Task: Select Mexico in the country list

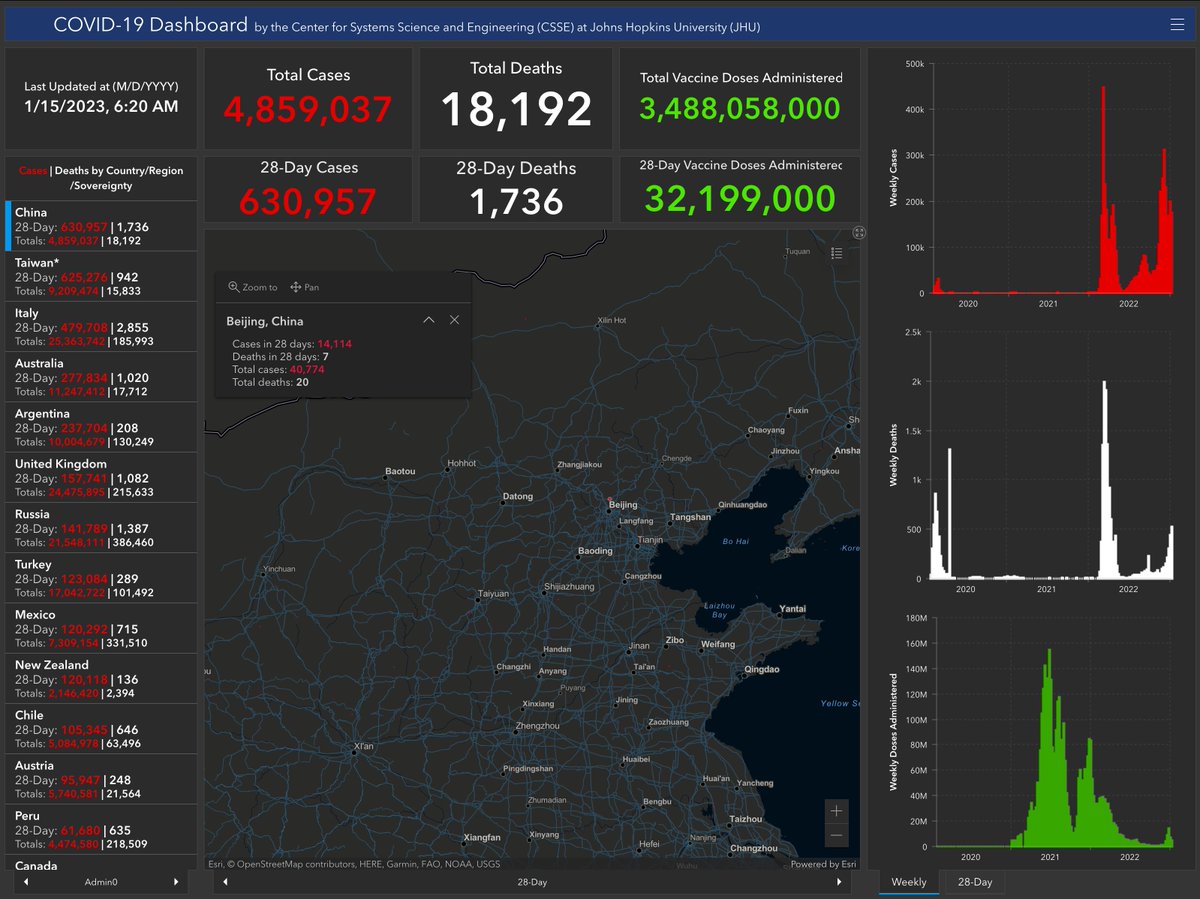Action: [101, 628]
